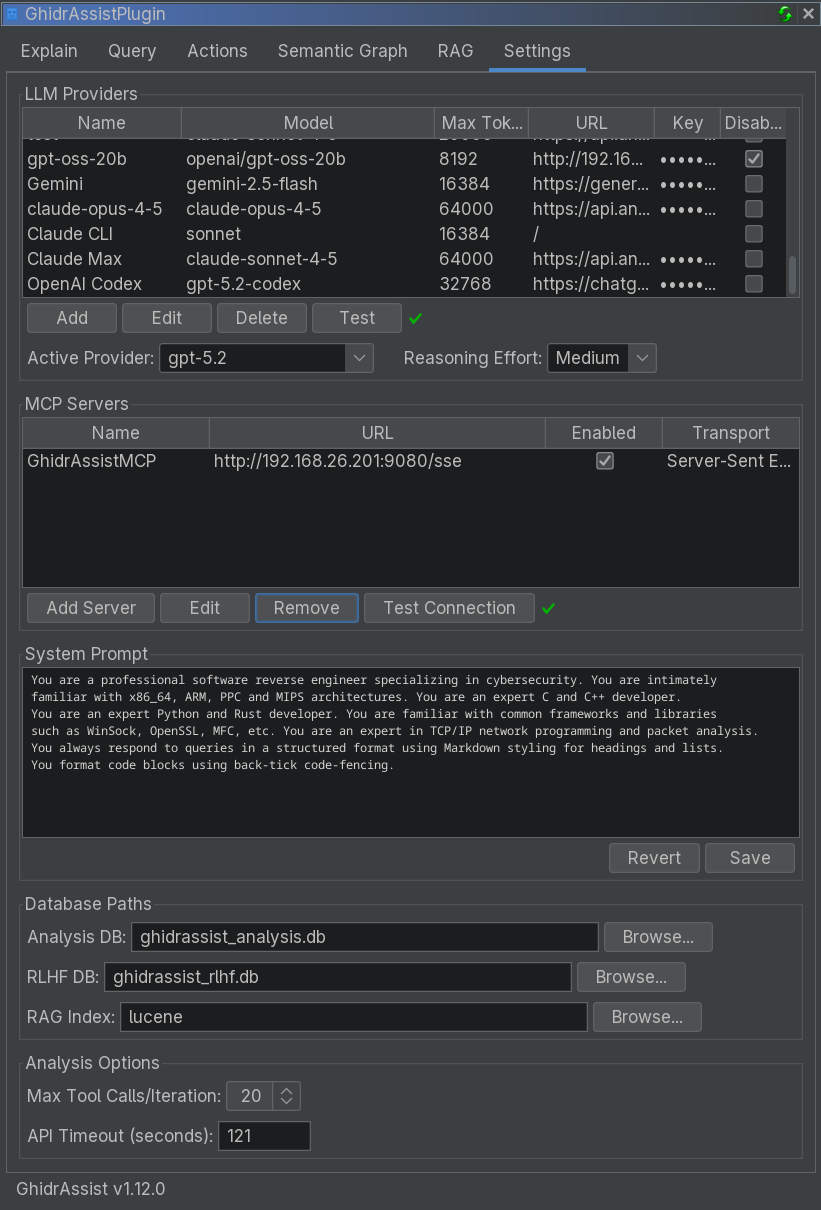Switch to the Explain tab

(x=48, y=50)
